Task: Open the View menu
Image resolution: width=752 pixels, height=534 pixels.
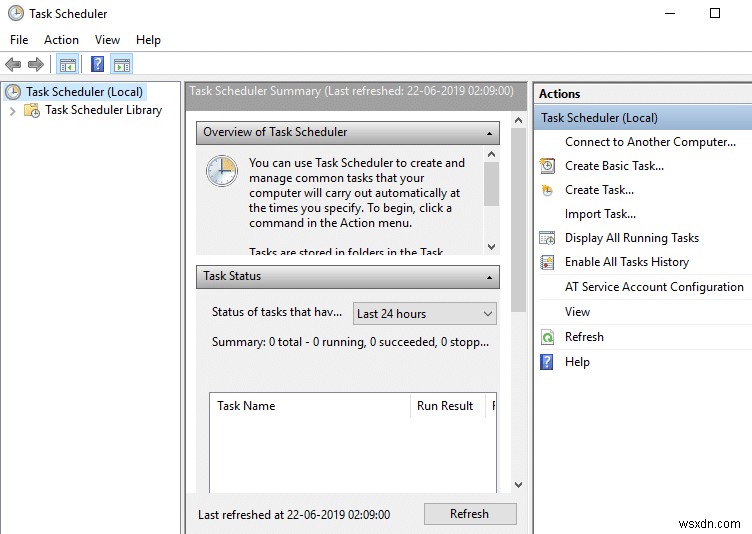Action: (x=107, y=40)
